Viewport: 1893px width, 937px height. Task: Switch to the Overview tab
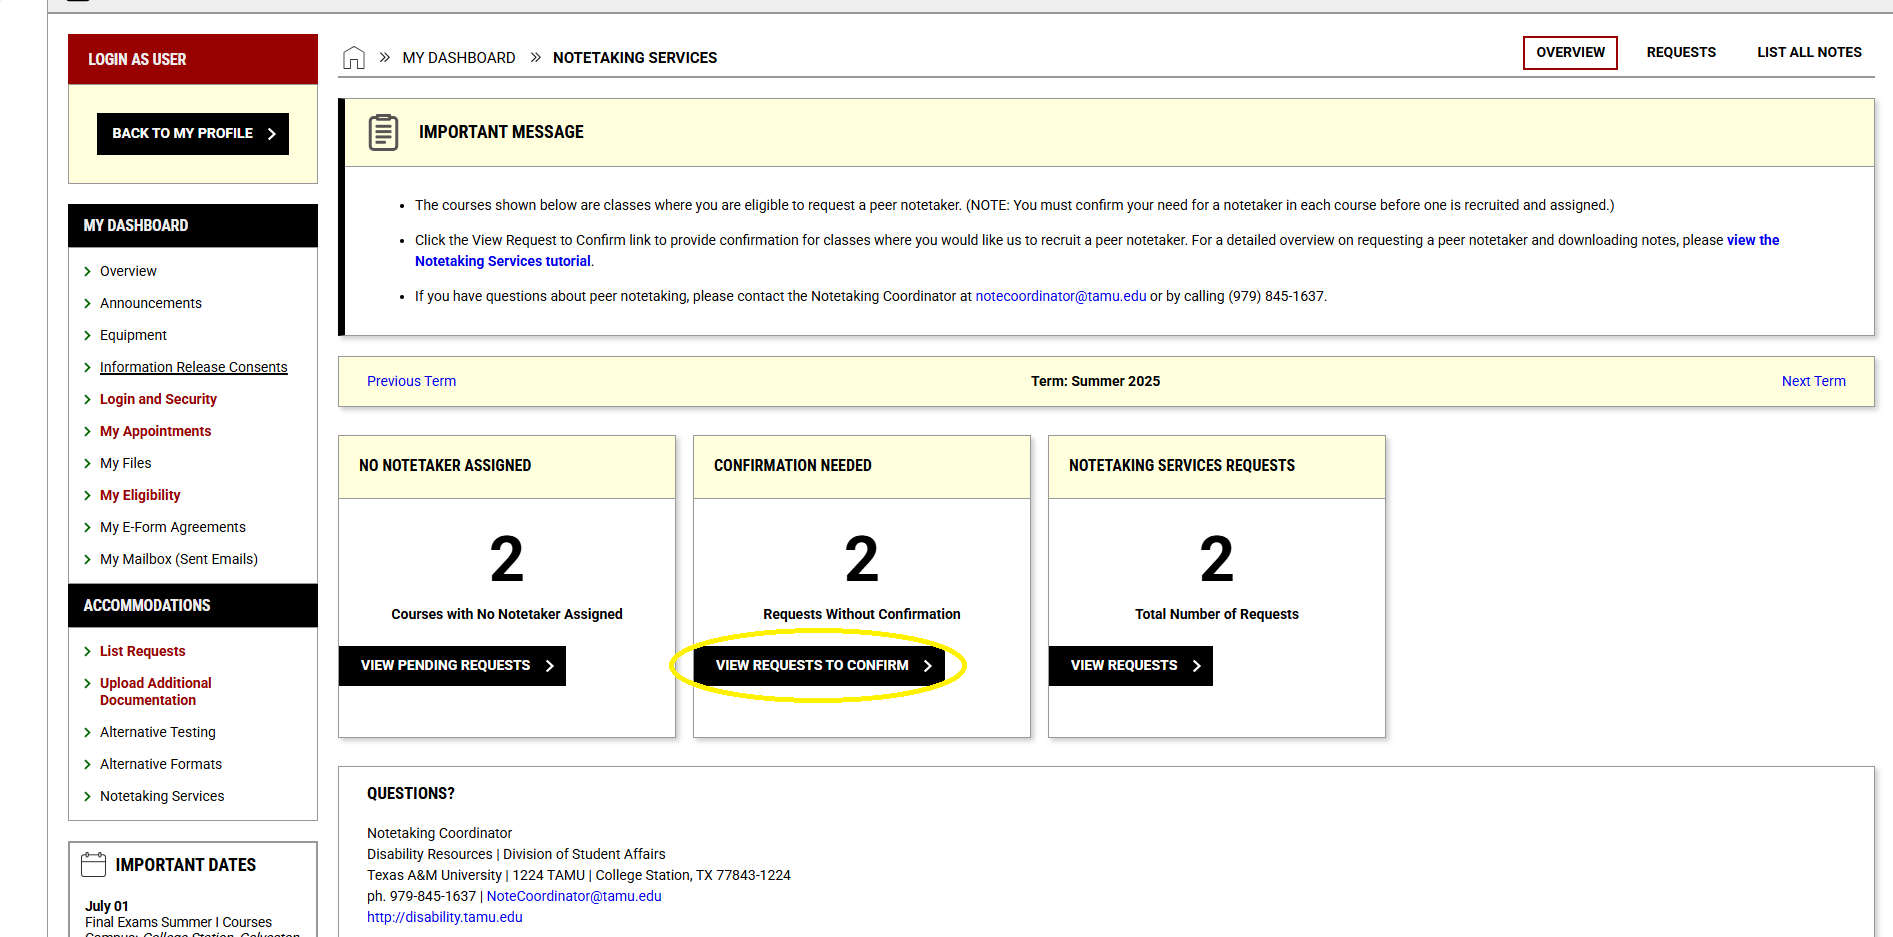pyautogui.click(x=1570, y=53)
